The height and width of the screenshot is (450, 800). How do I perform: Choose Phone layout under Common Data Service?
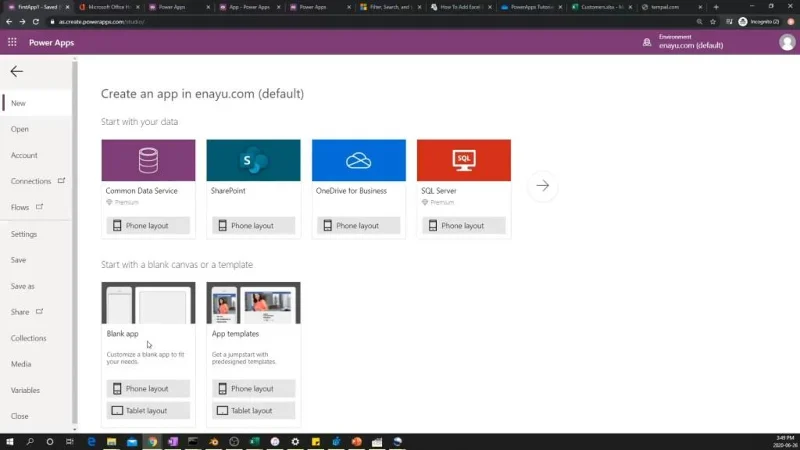click(148, 226)
